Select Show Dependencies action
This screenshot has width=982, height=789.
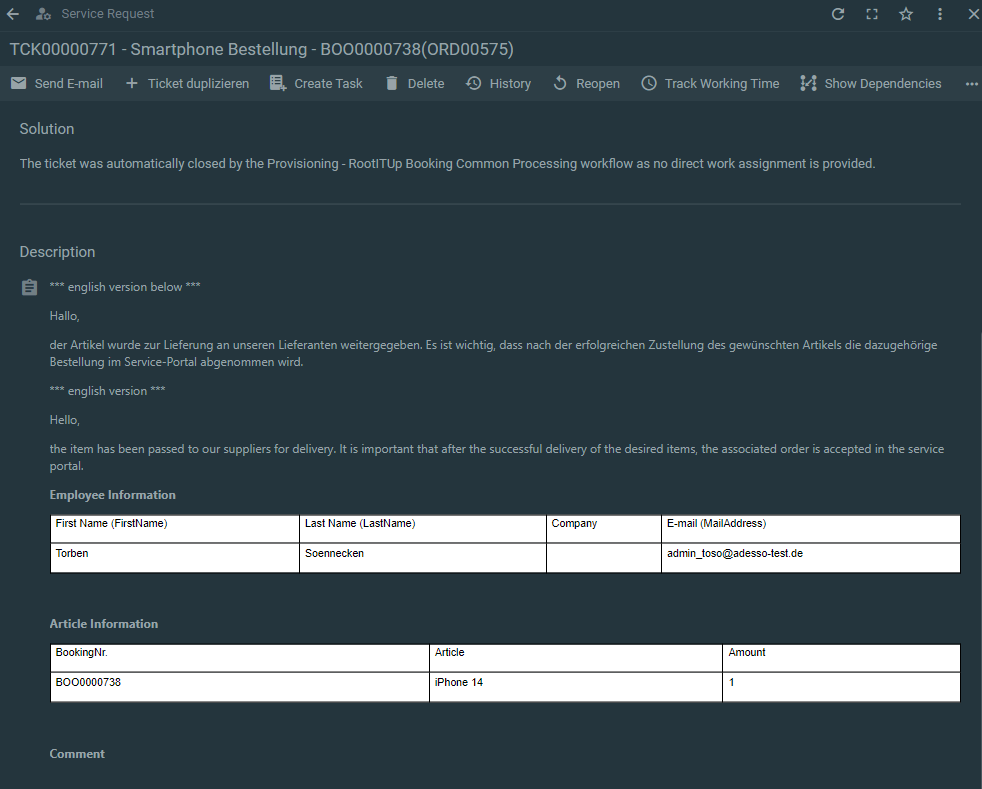tap(882, 84)
